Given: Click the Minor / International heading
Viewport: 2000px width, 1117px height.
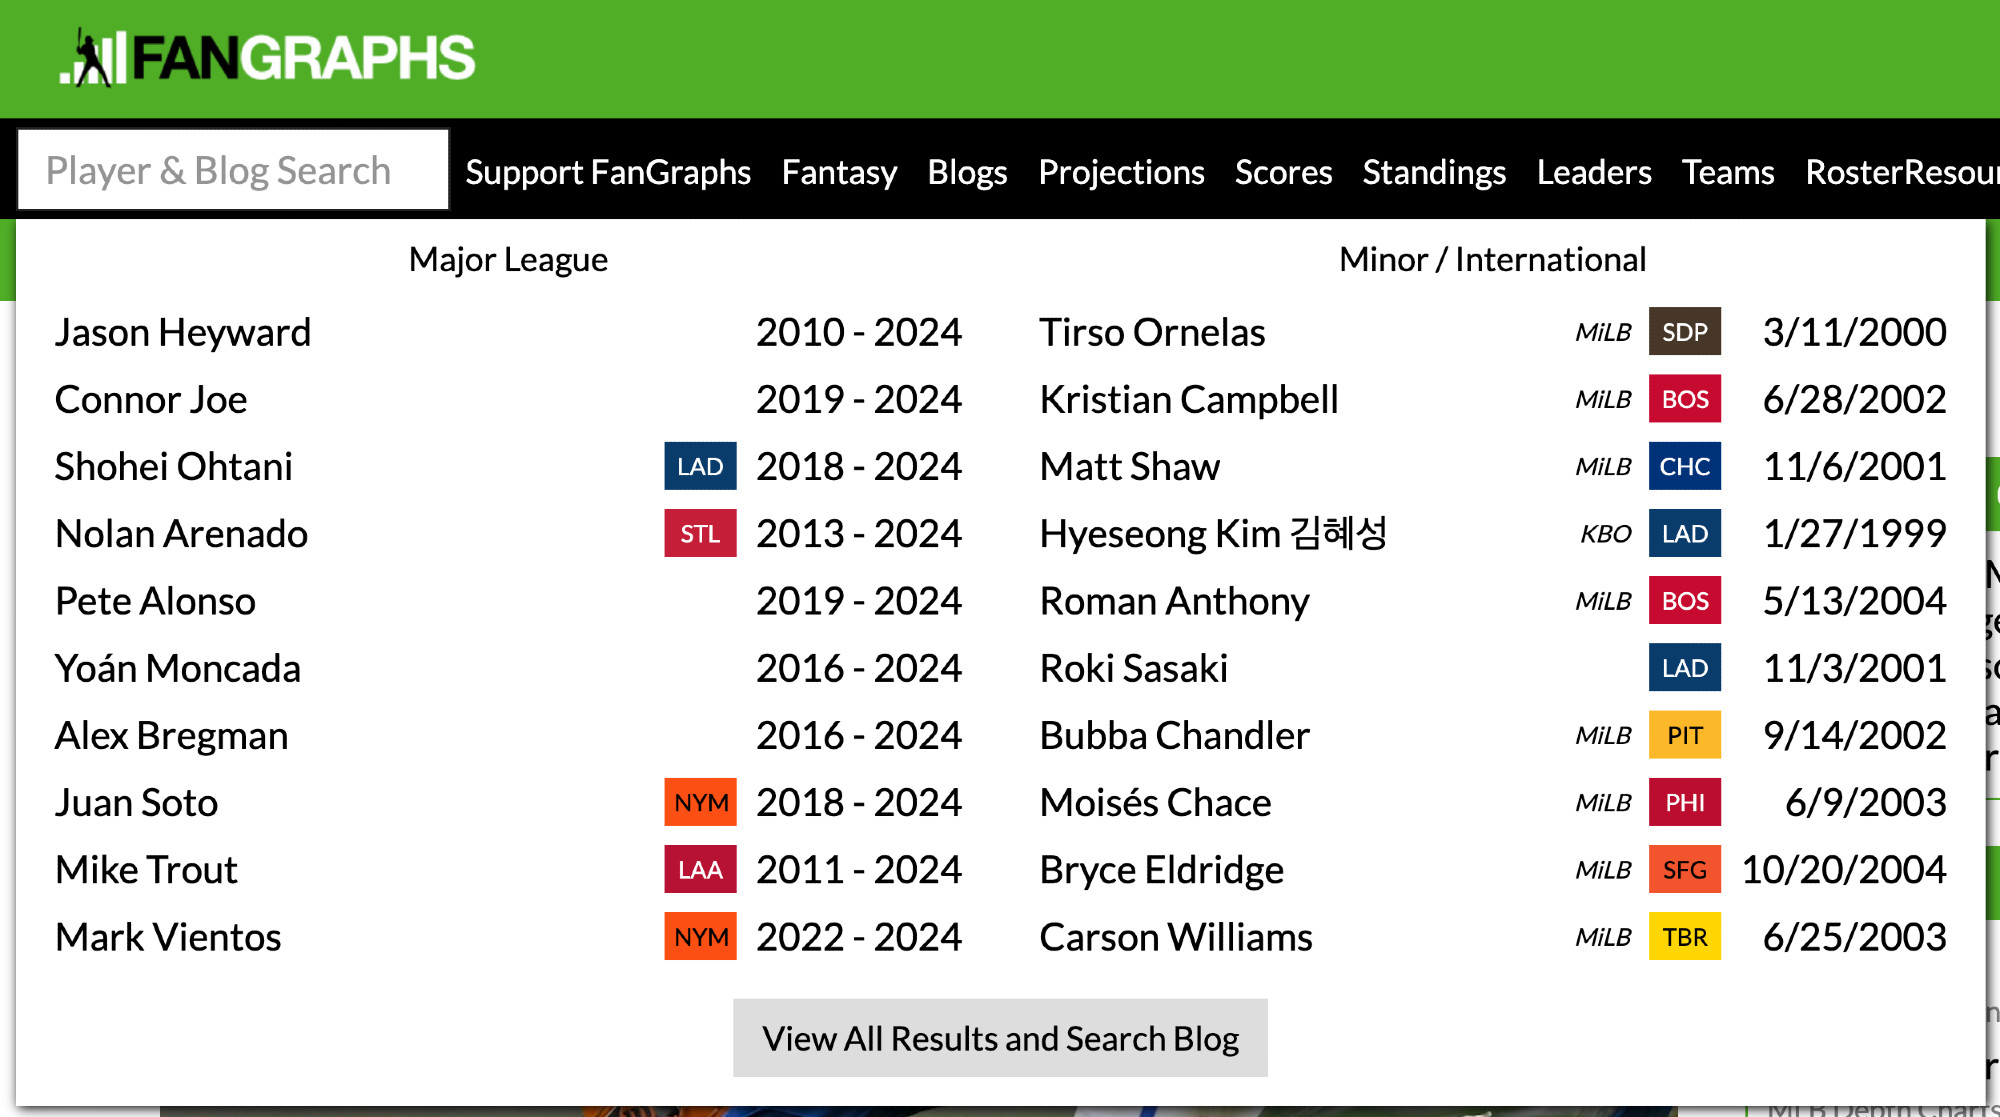Looking at the screenshot, I should click(x=1492, y=260).
